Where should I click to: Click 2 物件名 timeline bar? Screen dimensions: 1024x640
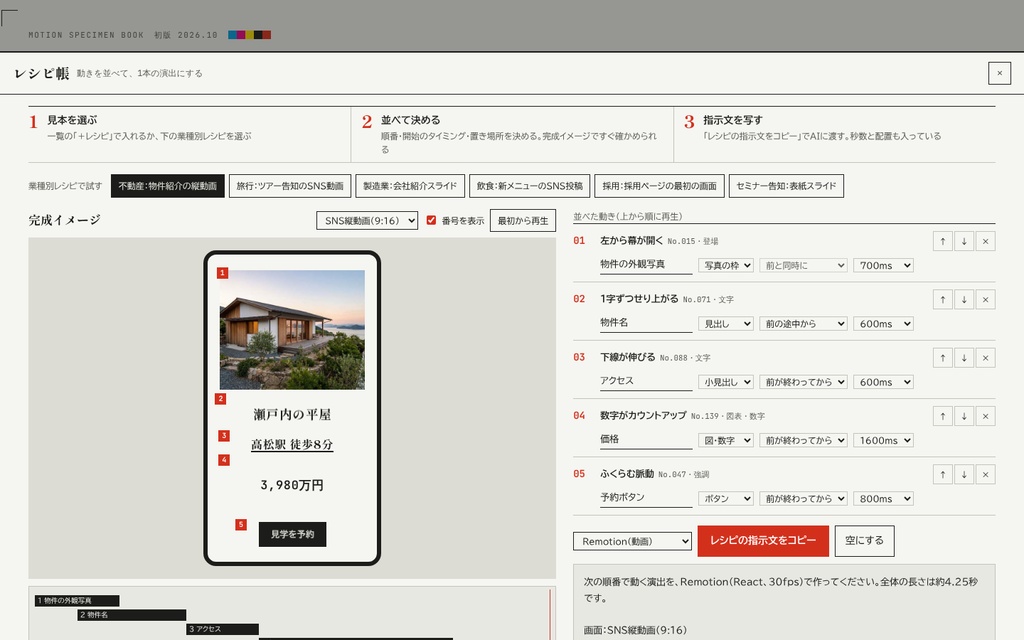131,615
